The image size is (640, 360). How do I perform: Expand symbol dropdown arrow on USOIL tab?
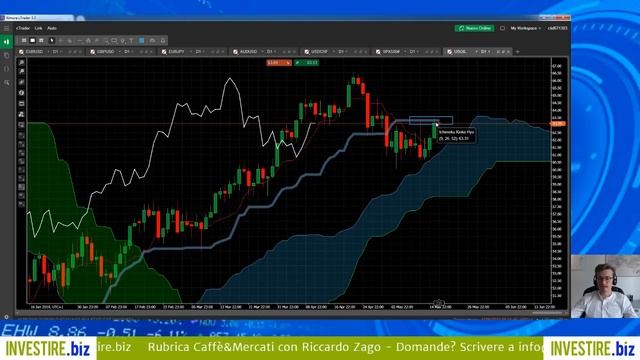[476, 52]
